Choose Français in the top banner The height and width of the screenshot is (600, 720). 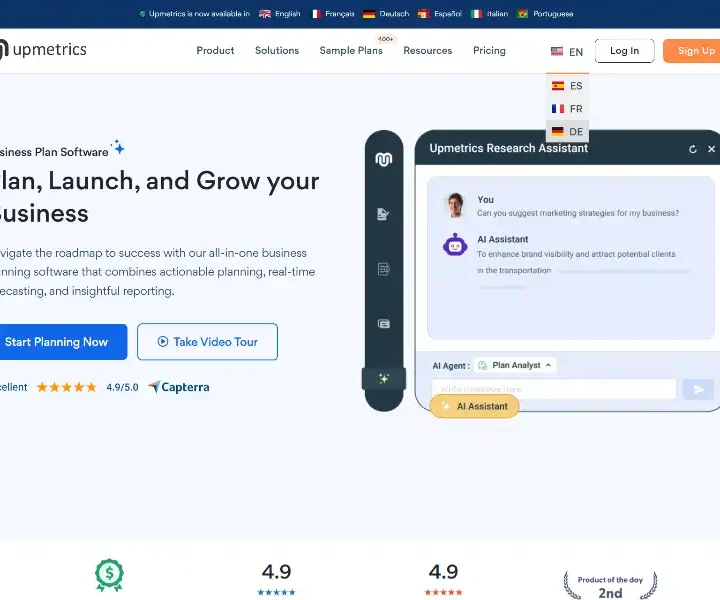(x=333, y=14)
